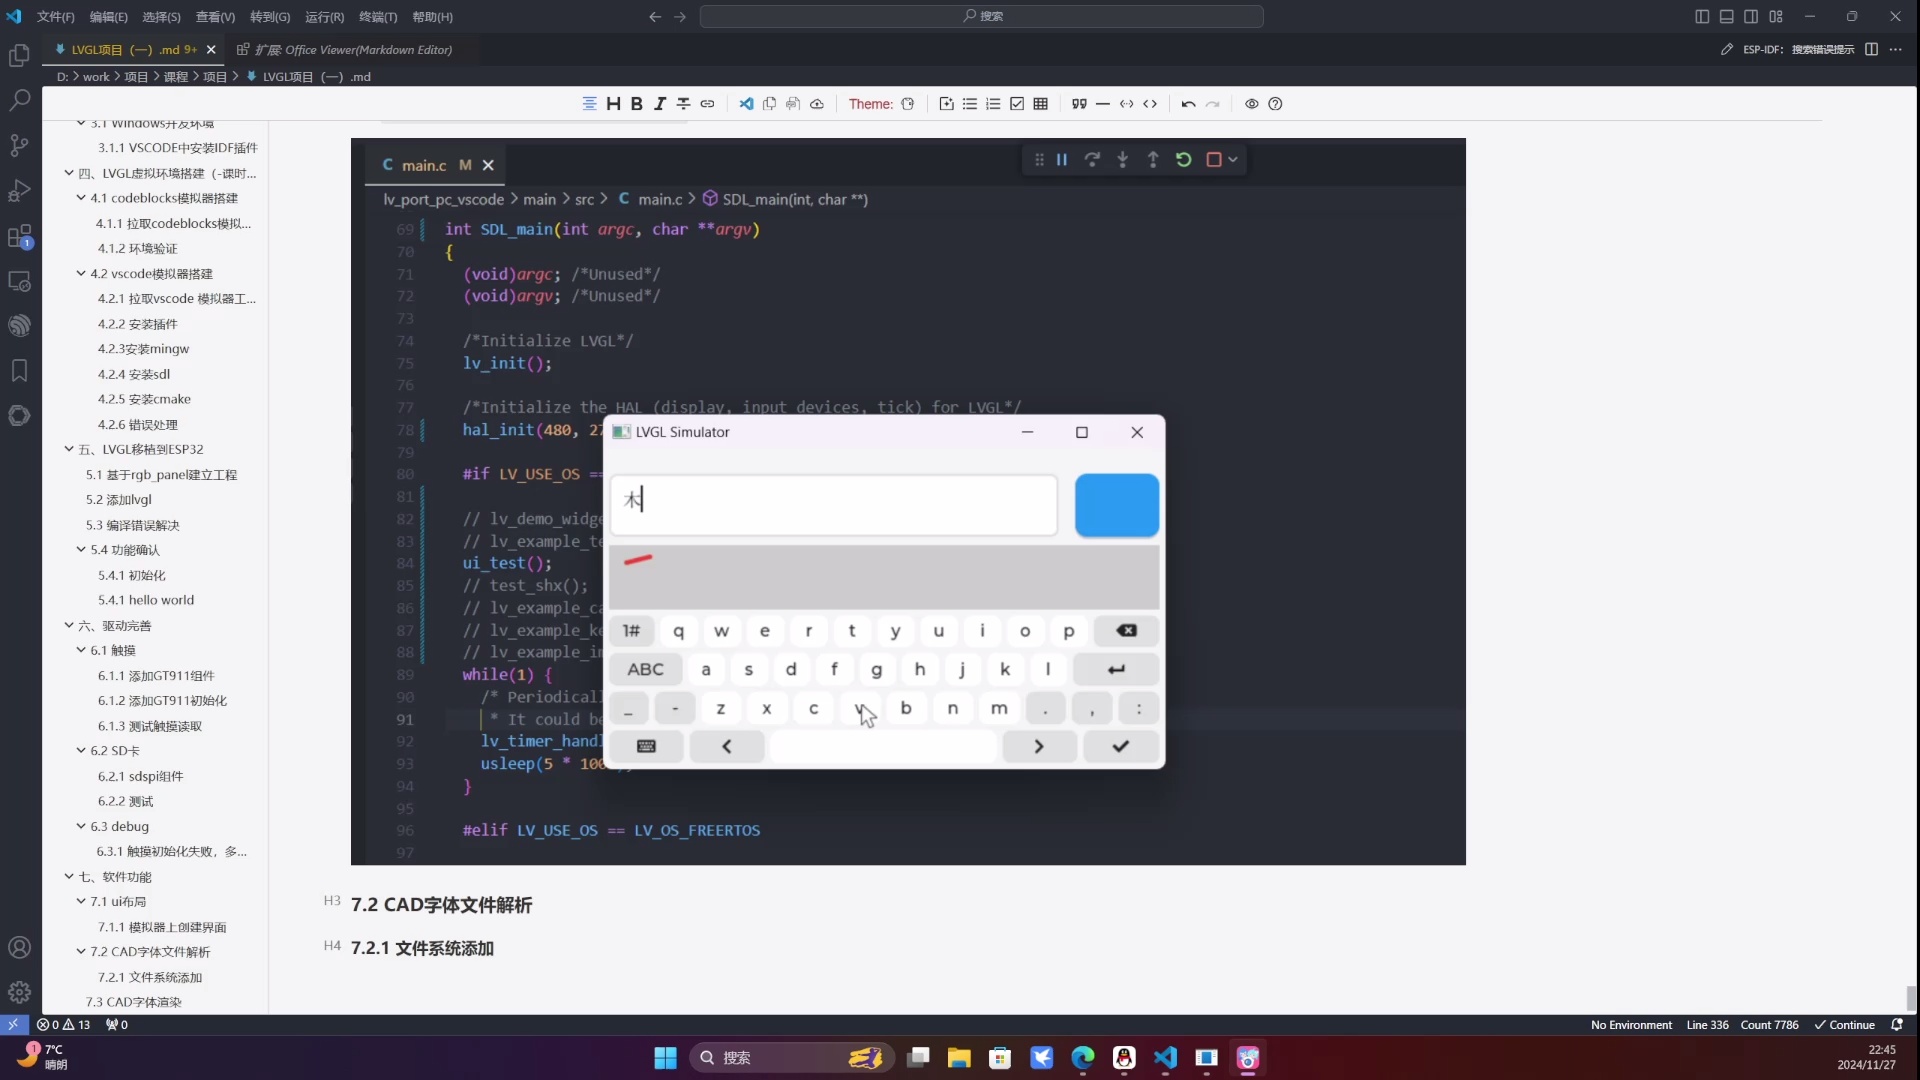Toggle bold formatting in markdown toolbar
Image resolution: width=1920 pixels, height=1080 pixels.
click(636, 104)
